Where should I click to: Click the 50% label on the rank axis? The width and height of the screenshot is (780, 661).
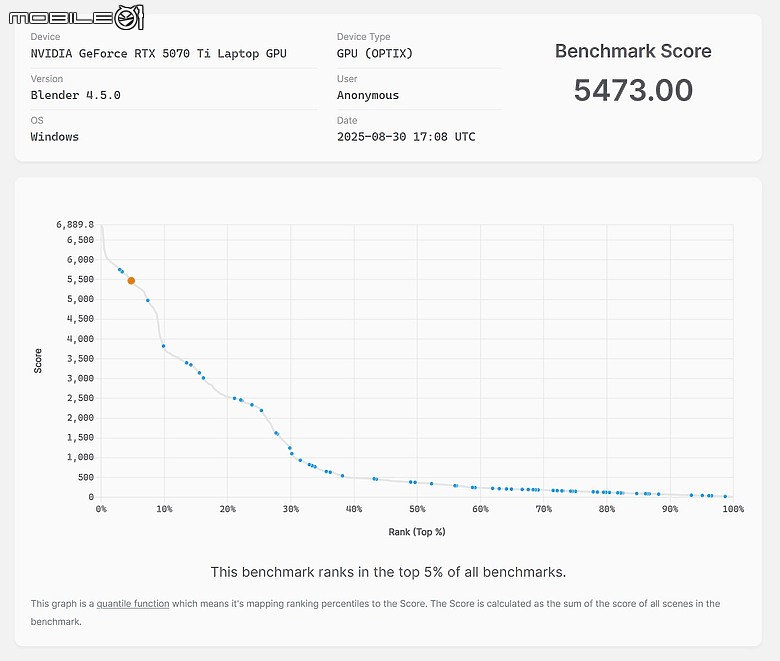pyautogui.click(x=417, y=509)
